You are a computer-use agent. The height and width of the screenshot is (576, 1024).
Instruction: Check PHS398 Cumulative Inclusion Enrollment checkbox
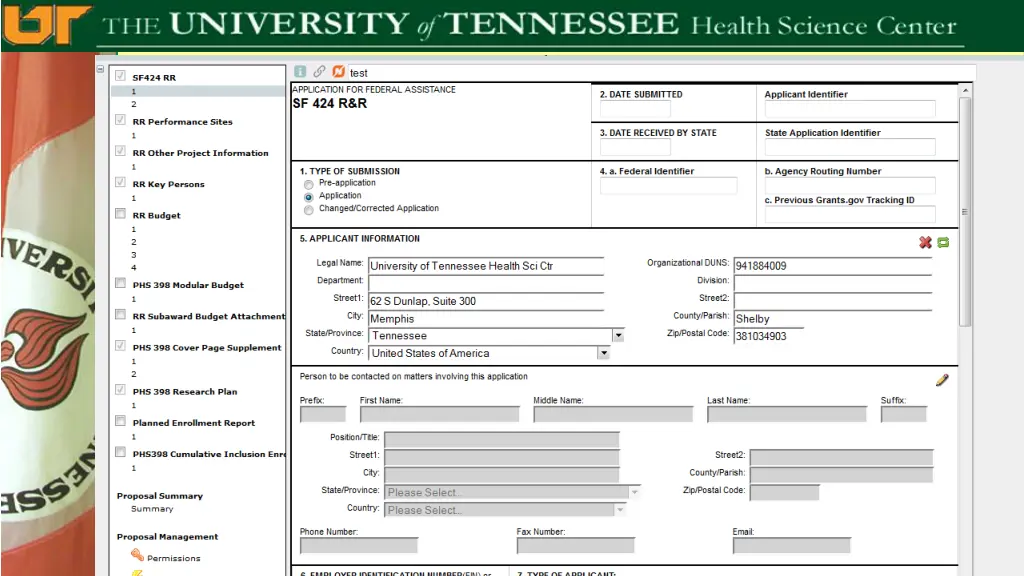tap(120, 453)
